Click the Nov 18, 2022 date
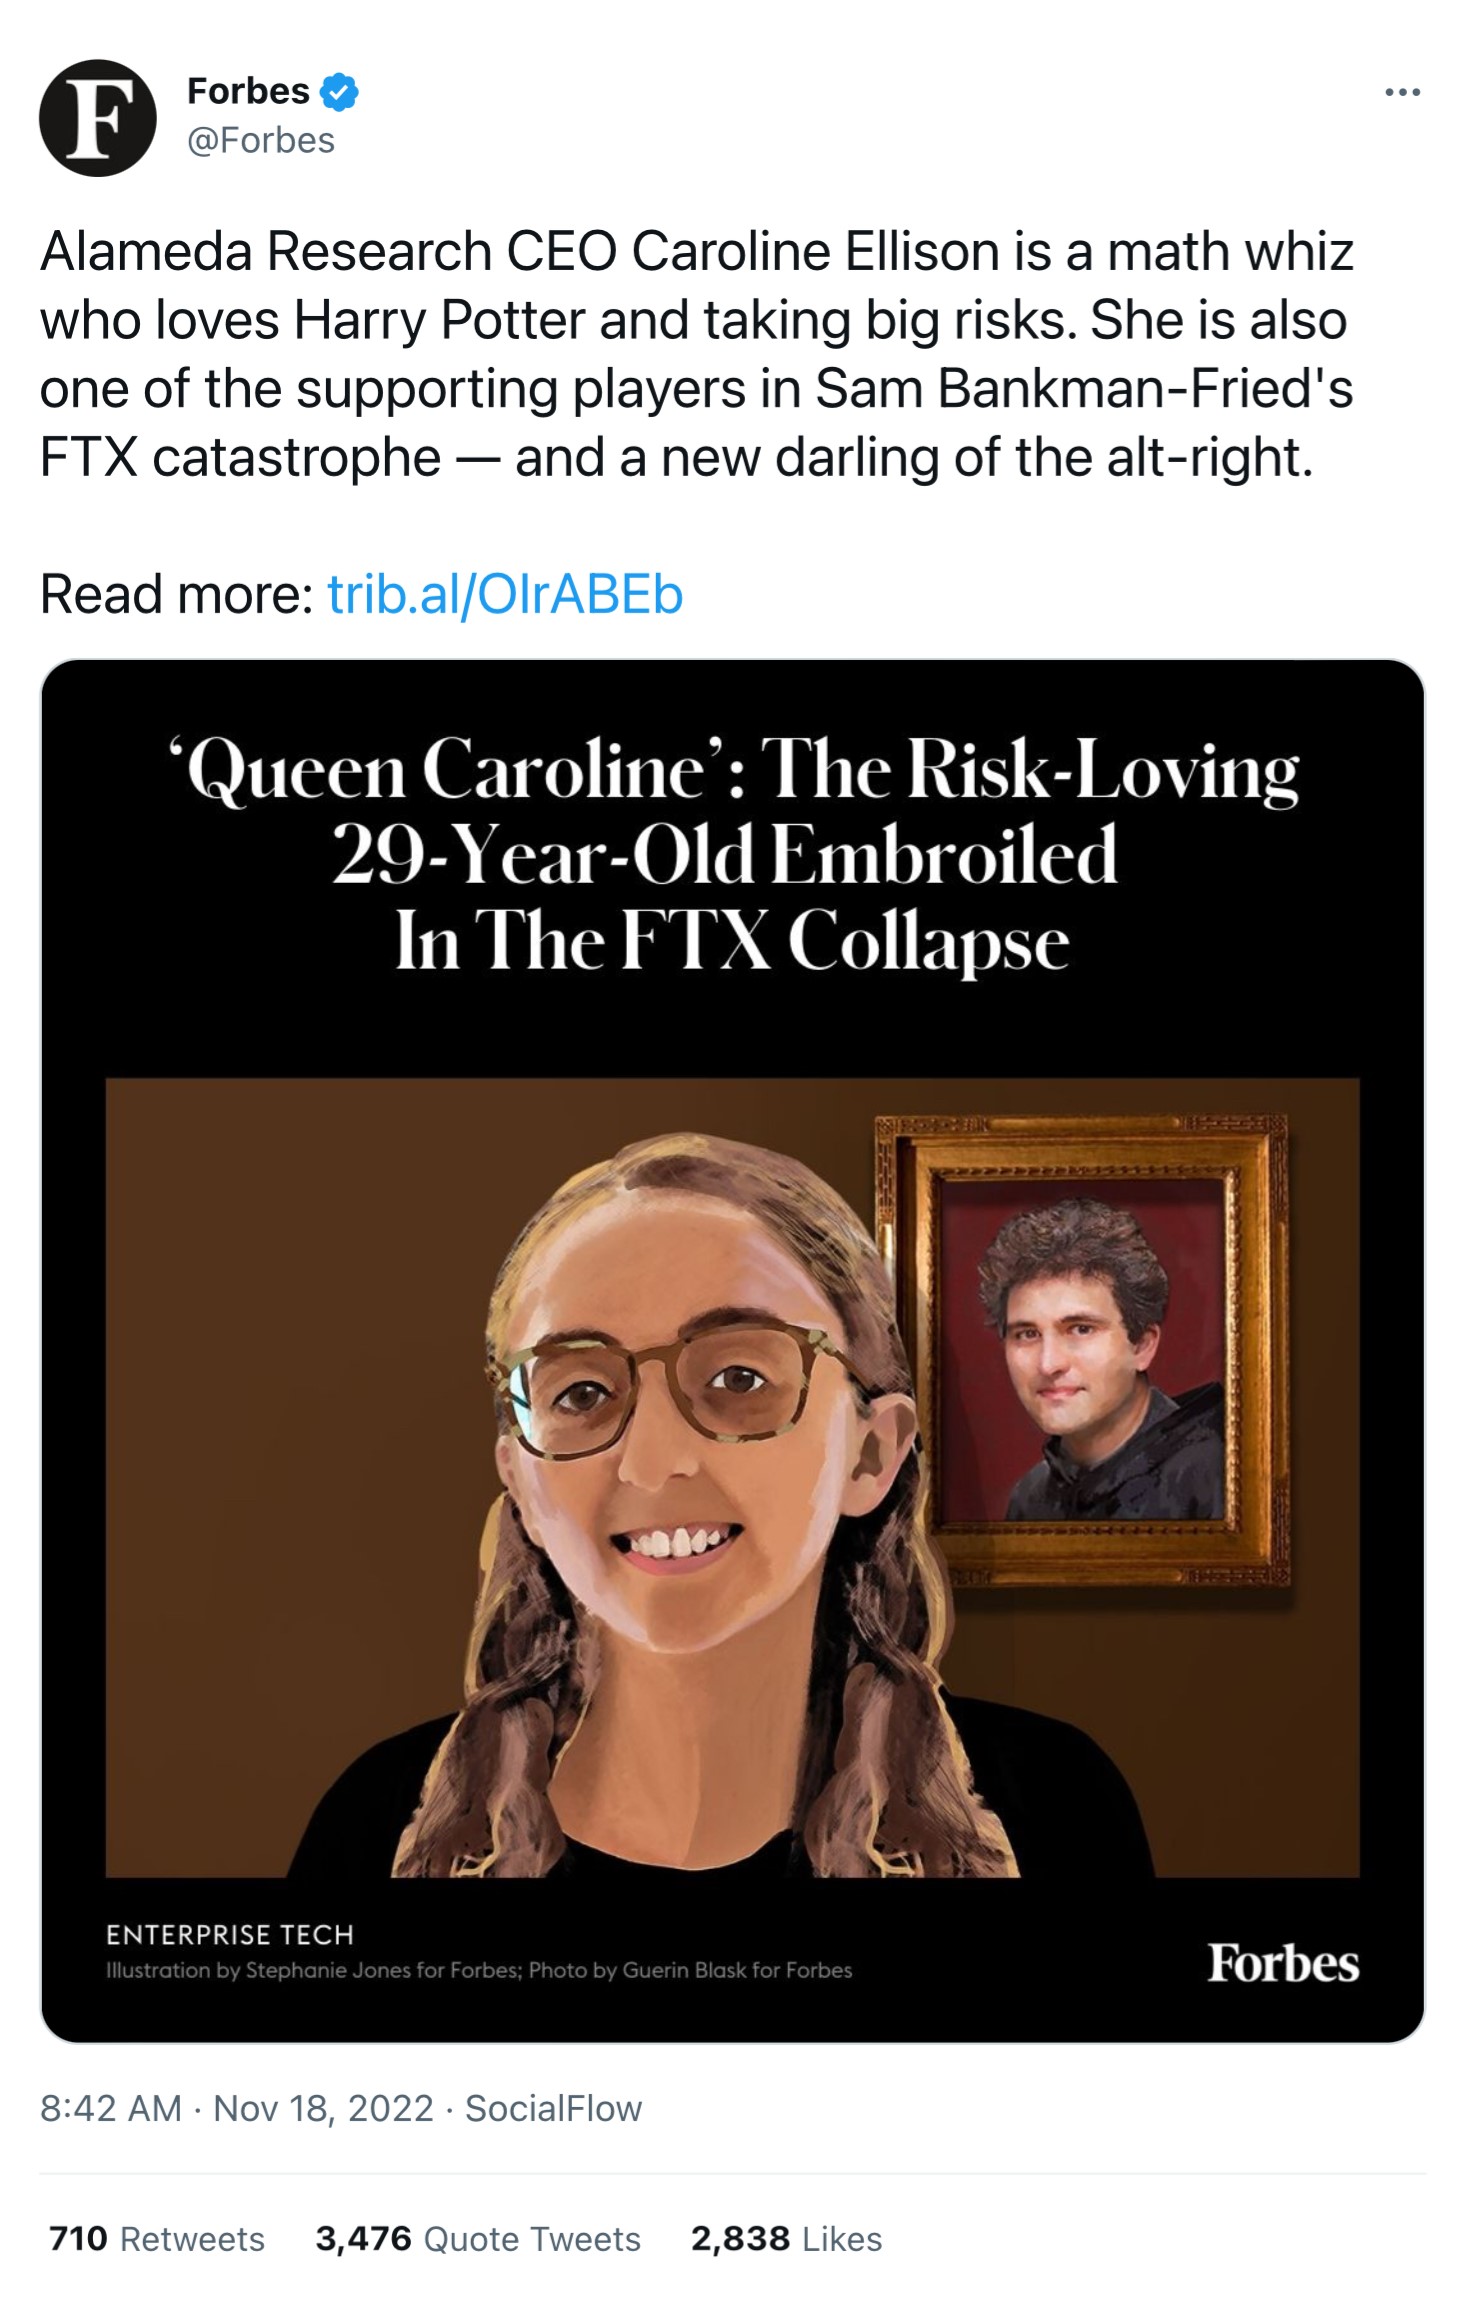Image resolution: width=1459 pixels, height=2301 pixels. (323, 2108)
